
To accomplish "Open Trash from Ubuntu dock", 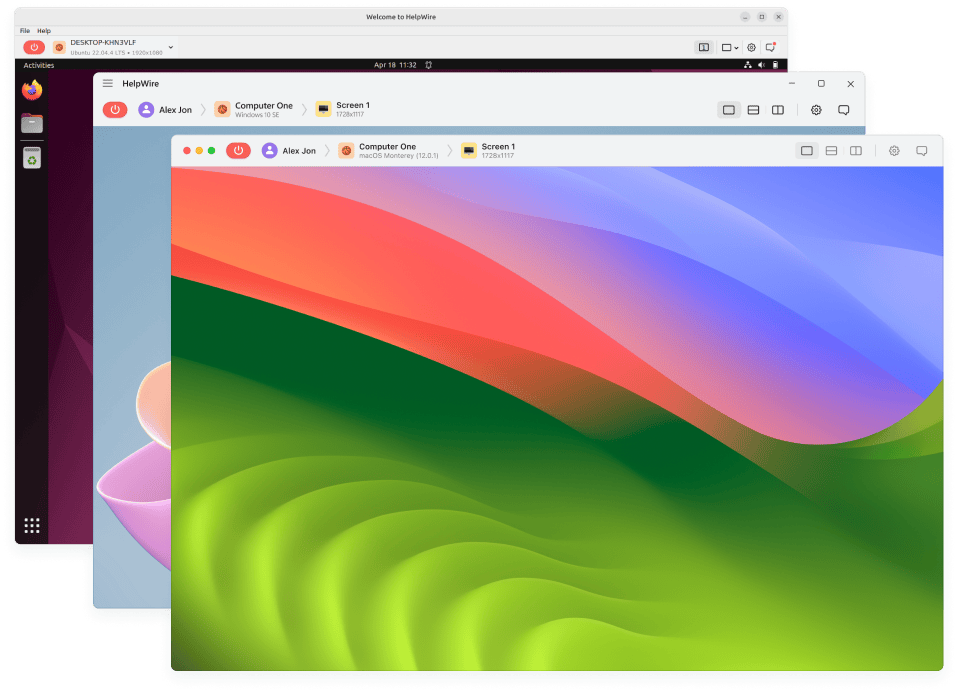I will click(32, 158).
